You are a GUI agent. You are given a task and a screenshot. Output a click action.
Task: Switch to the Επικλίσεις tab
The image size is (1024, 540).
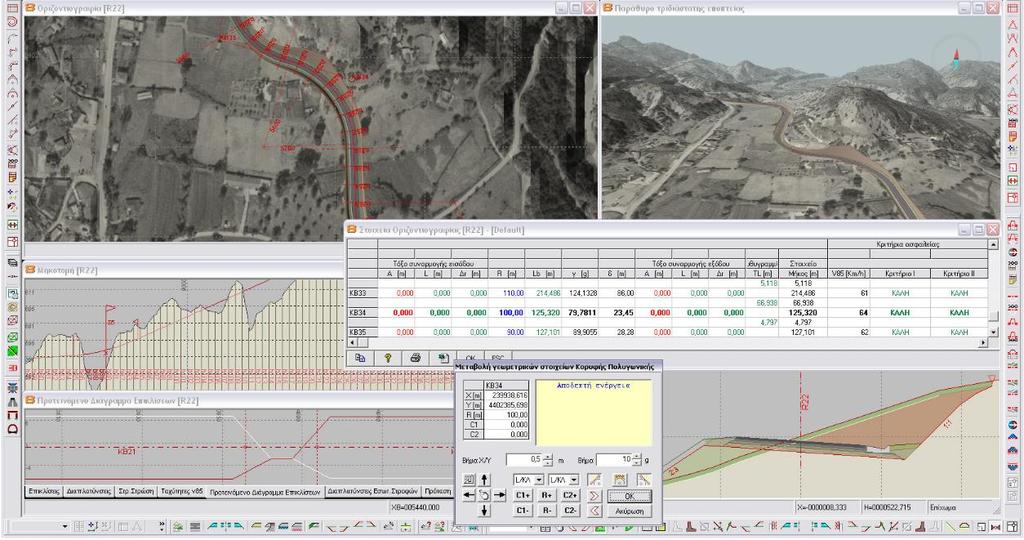44,491
